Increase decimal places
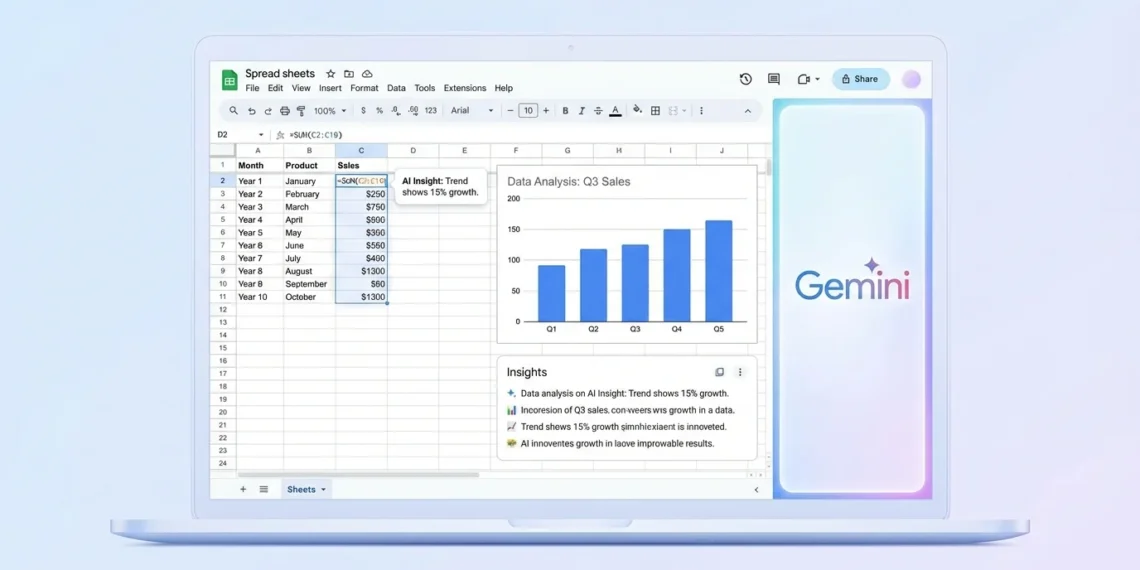Viewport: 1140px width, 570px height. point(413,111)
